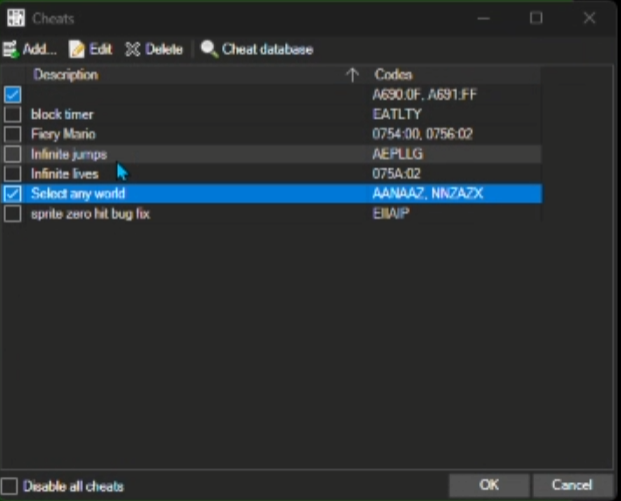Sort list by Description column header

pyautogui.click(x=65, y=75)
